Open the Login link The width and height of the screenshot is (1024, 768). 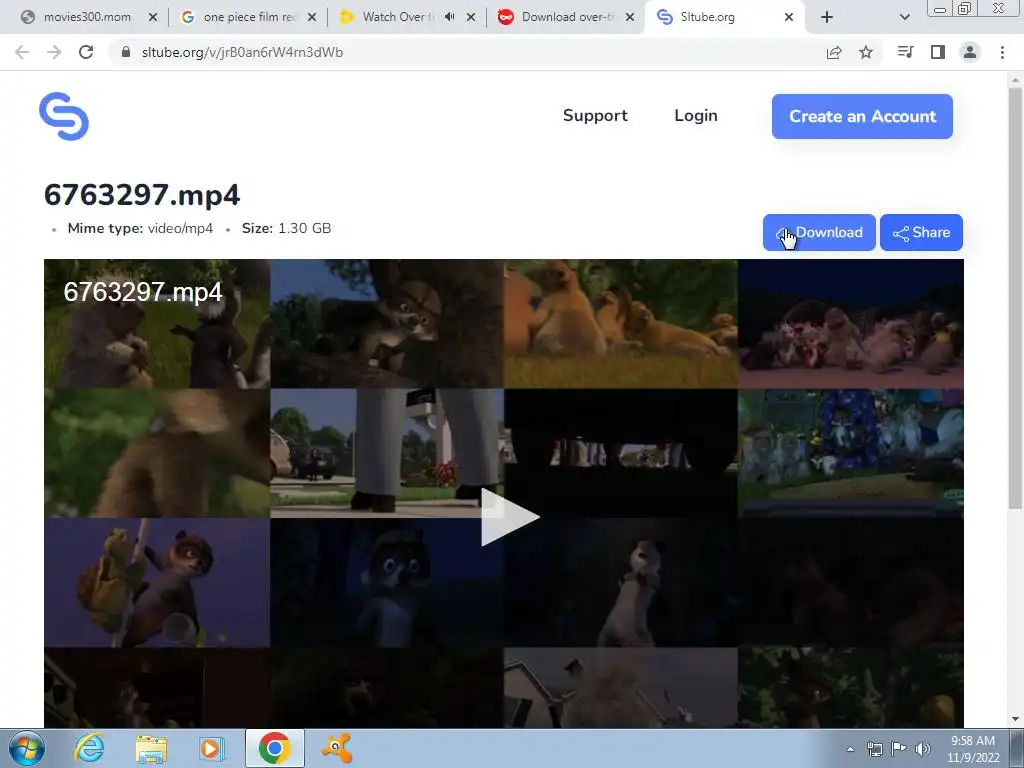pos(696,116)
